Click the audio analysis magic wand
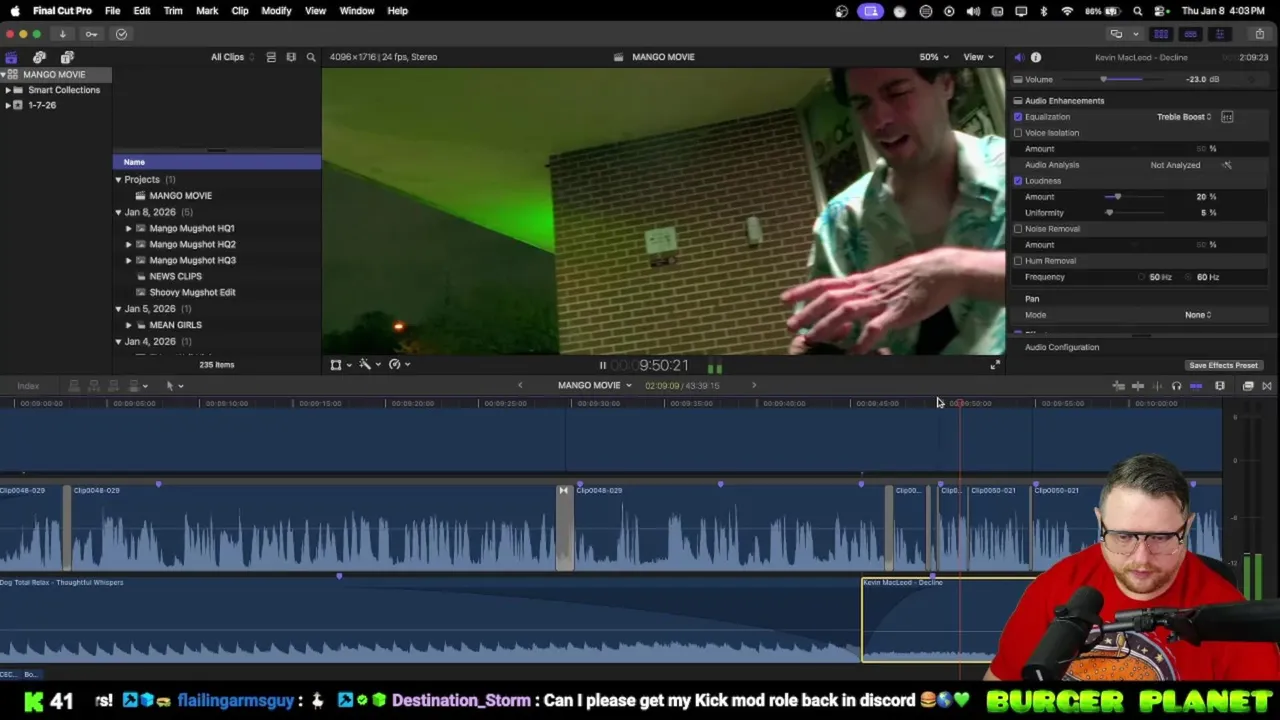Image resolution: width=1280 pixels, height=720 pixels. (1227, 165)
